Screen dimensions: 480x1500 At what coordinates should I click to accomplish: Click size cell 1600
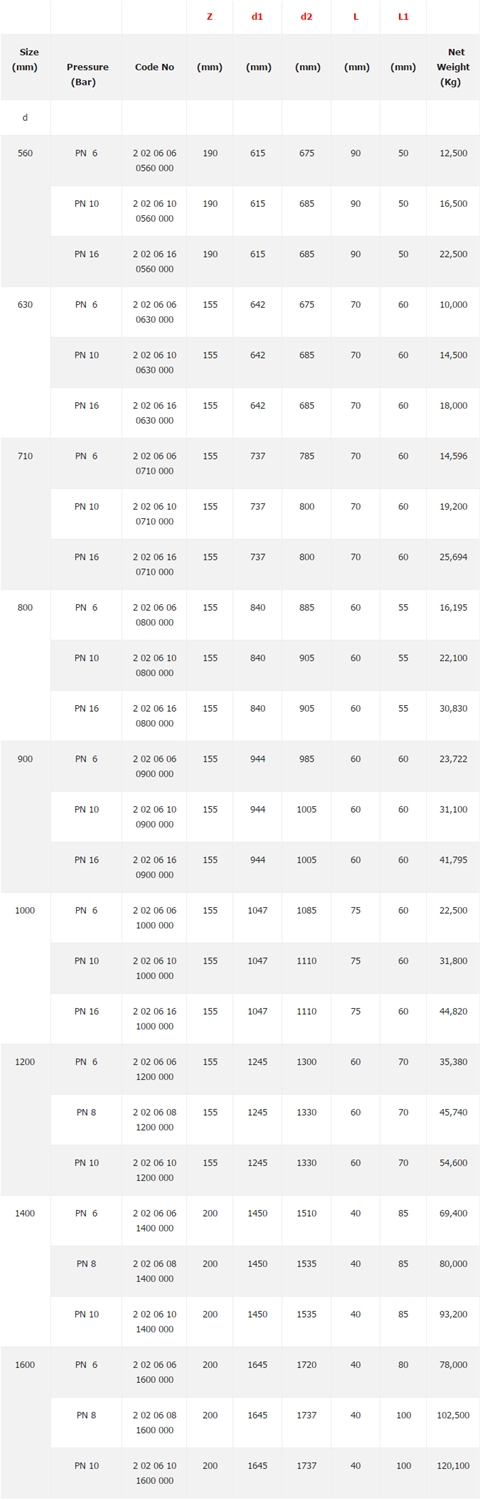[25, 1364]
